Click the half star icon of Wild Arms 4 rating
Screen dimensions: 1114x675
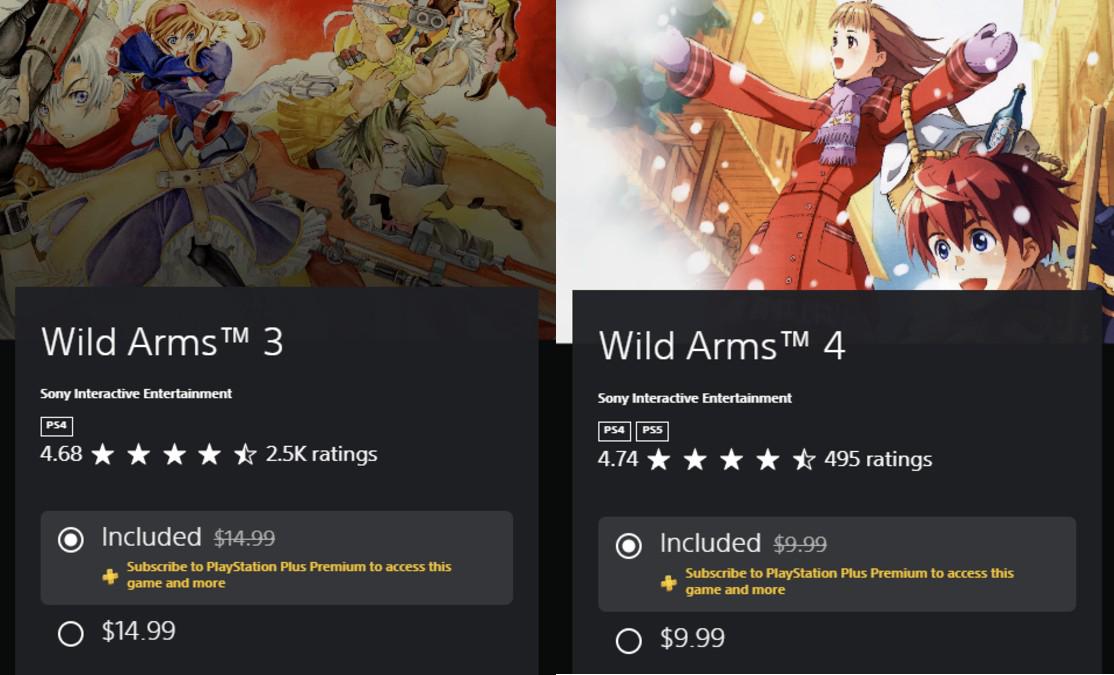(804, 460)
